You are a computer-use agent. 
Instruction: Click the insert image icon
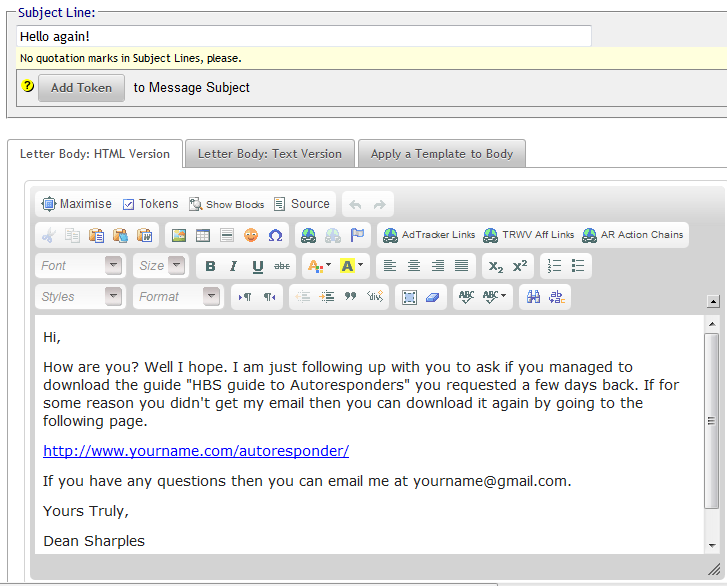click(179, 235)
